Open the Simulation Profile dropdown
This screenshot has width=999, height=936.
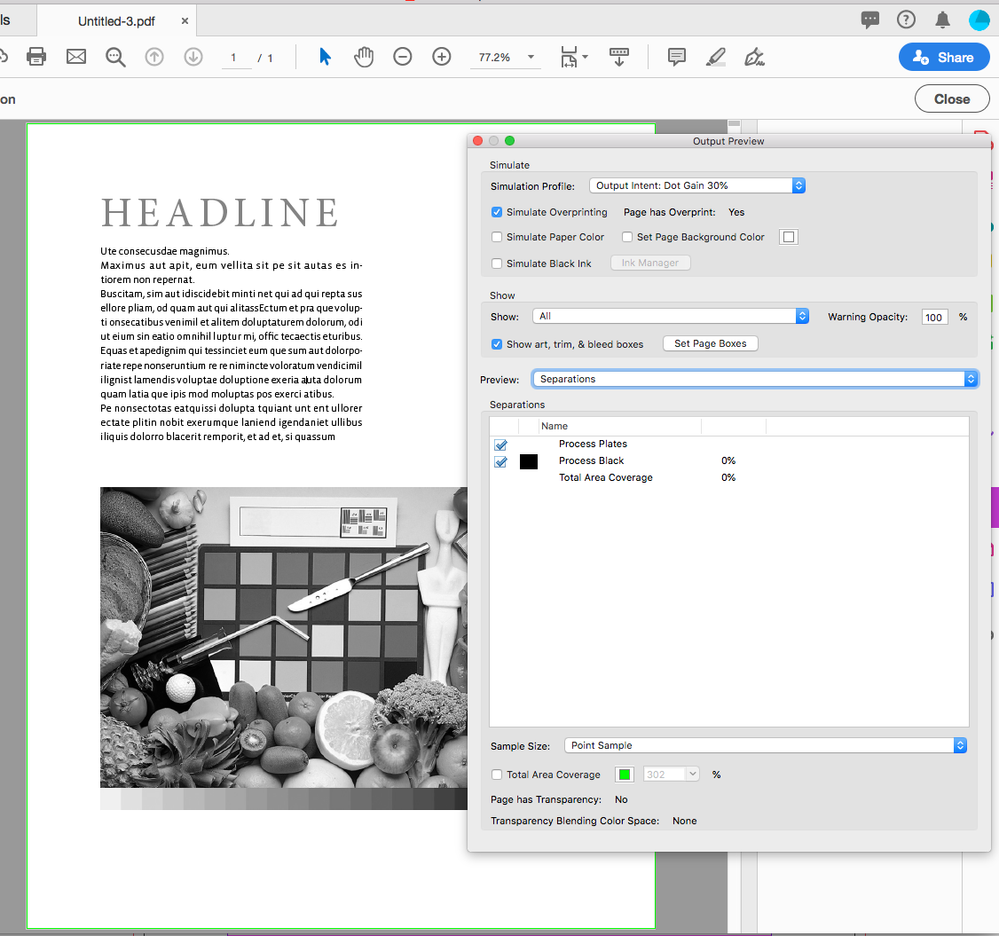click(x=697, y=186)
